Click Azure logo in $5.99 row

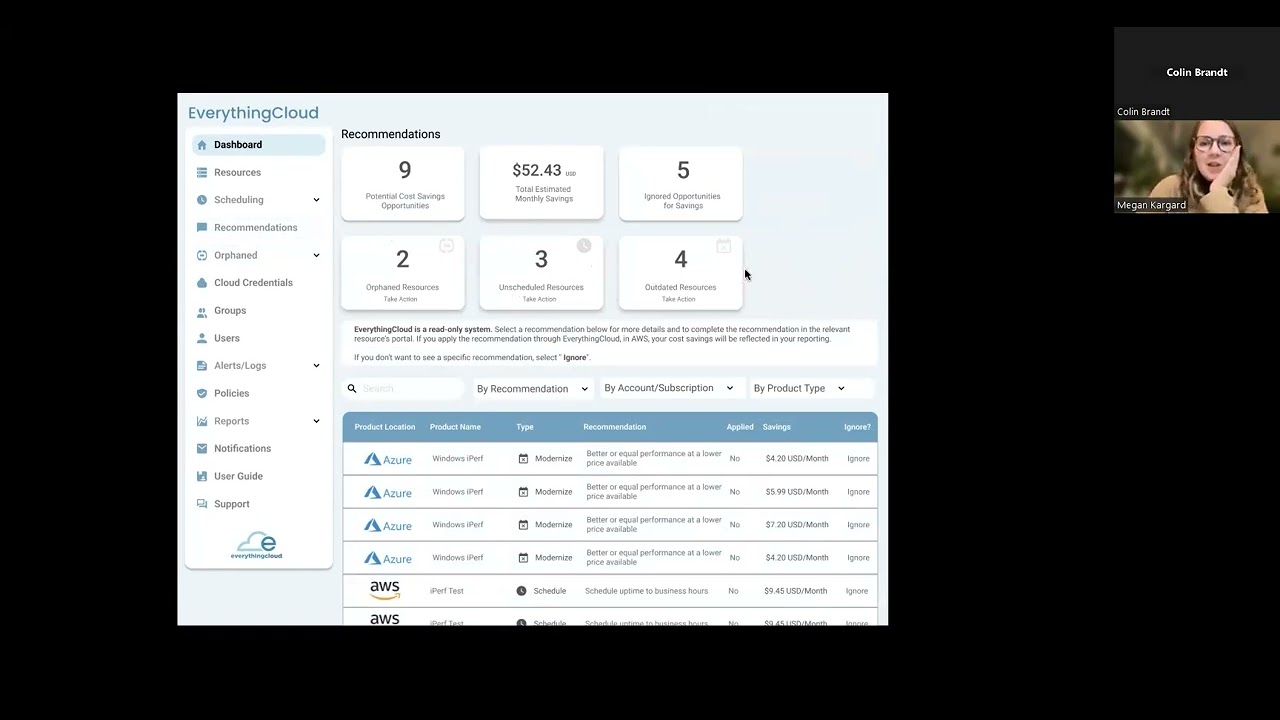388,492
